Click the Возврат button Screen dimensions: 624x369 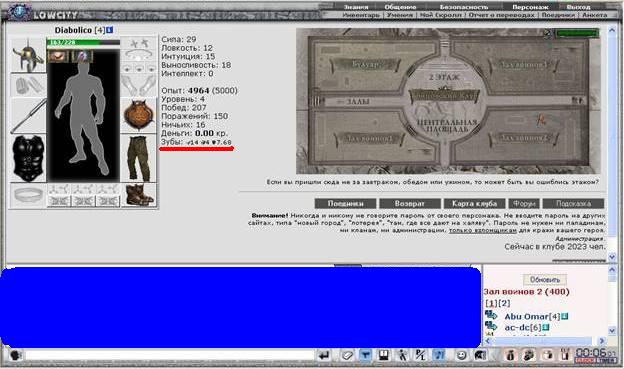410,203
